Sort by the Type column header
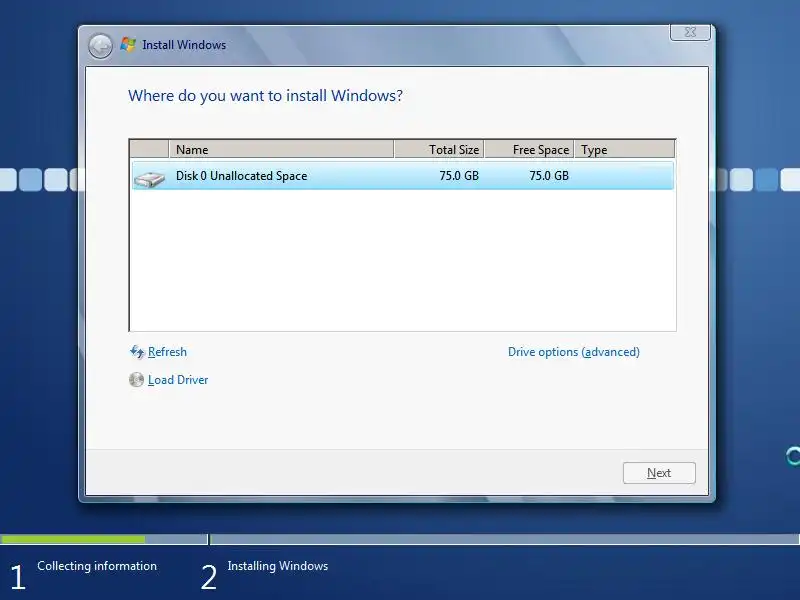The height and width of the screenshot is (600, 800). [x=624, y=149]
